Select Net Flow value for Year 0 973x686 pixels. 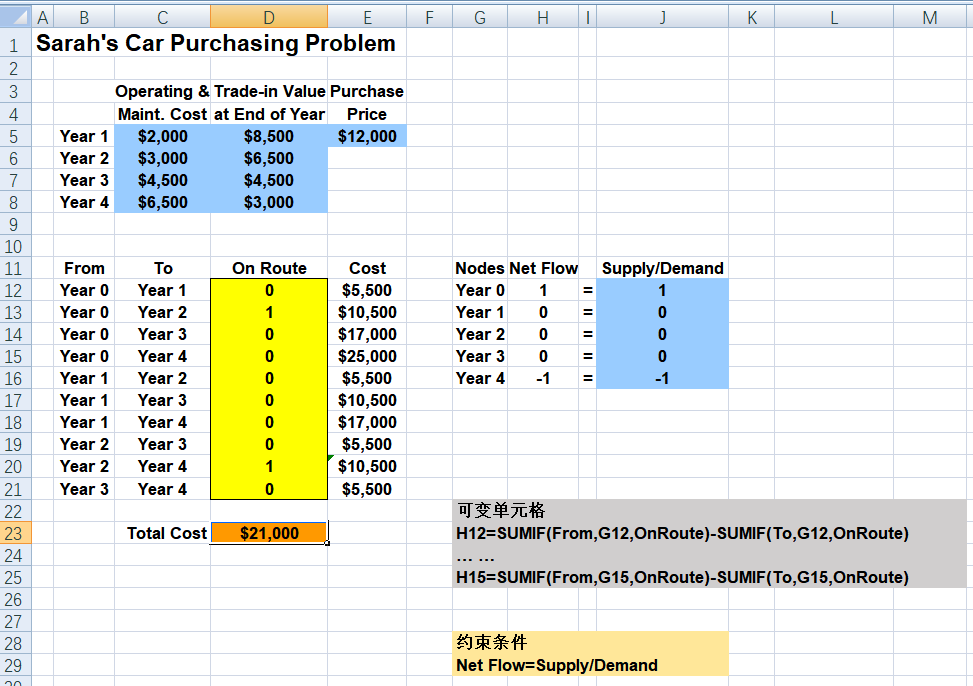[x=543, y=291]
